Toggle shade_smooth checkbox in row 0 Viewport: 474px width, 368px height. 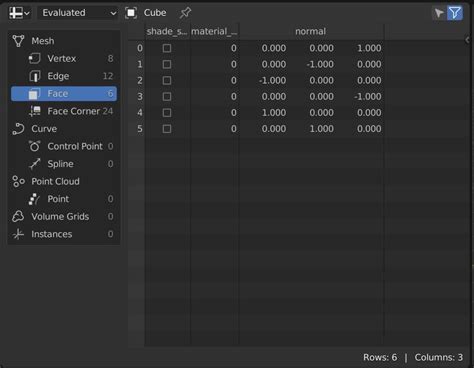167,48
